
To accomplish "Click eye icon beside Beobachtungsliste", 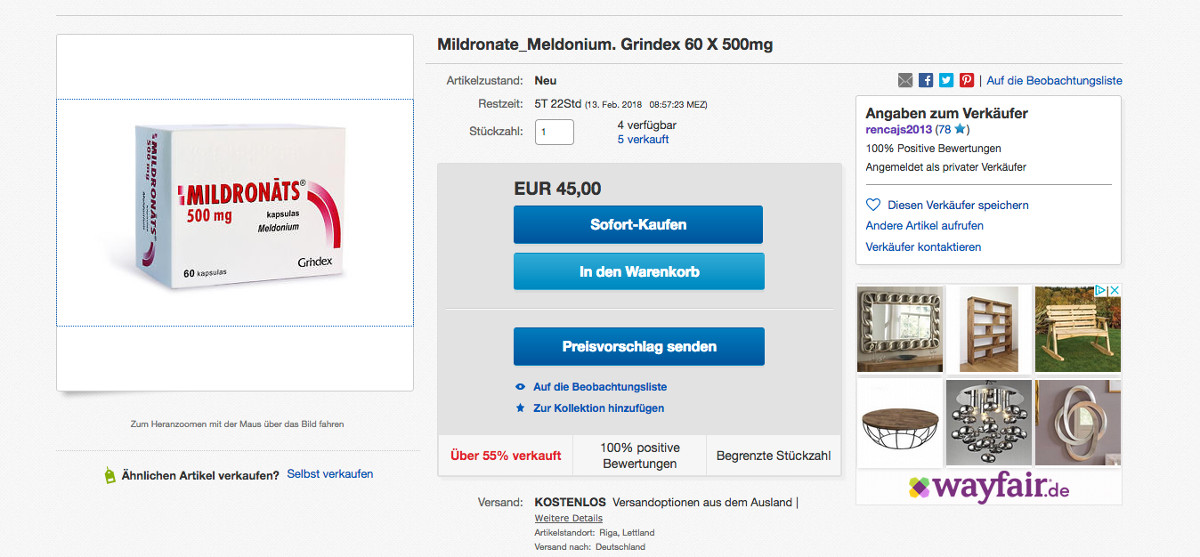I will pos(520,387).
